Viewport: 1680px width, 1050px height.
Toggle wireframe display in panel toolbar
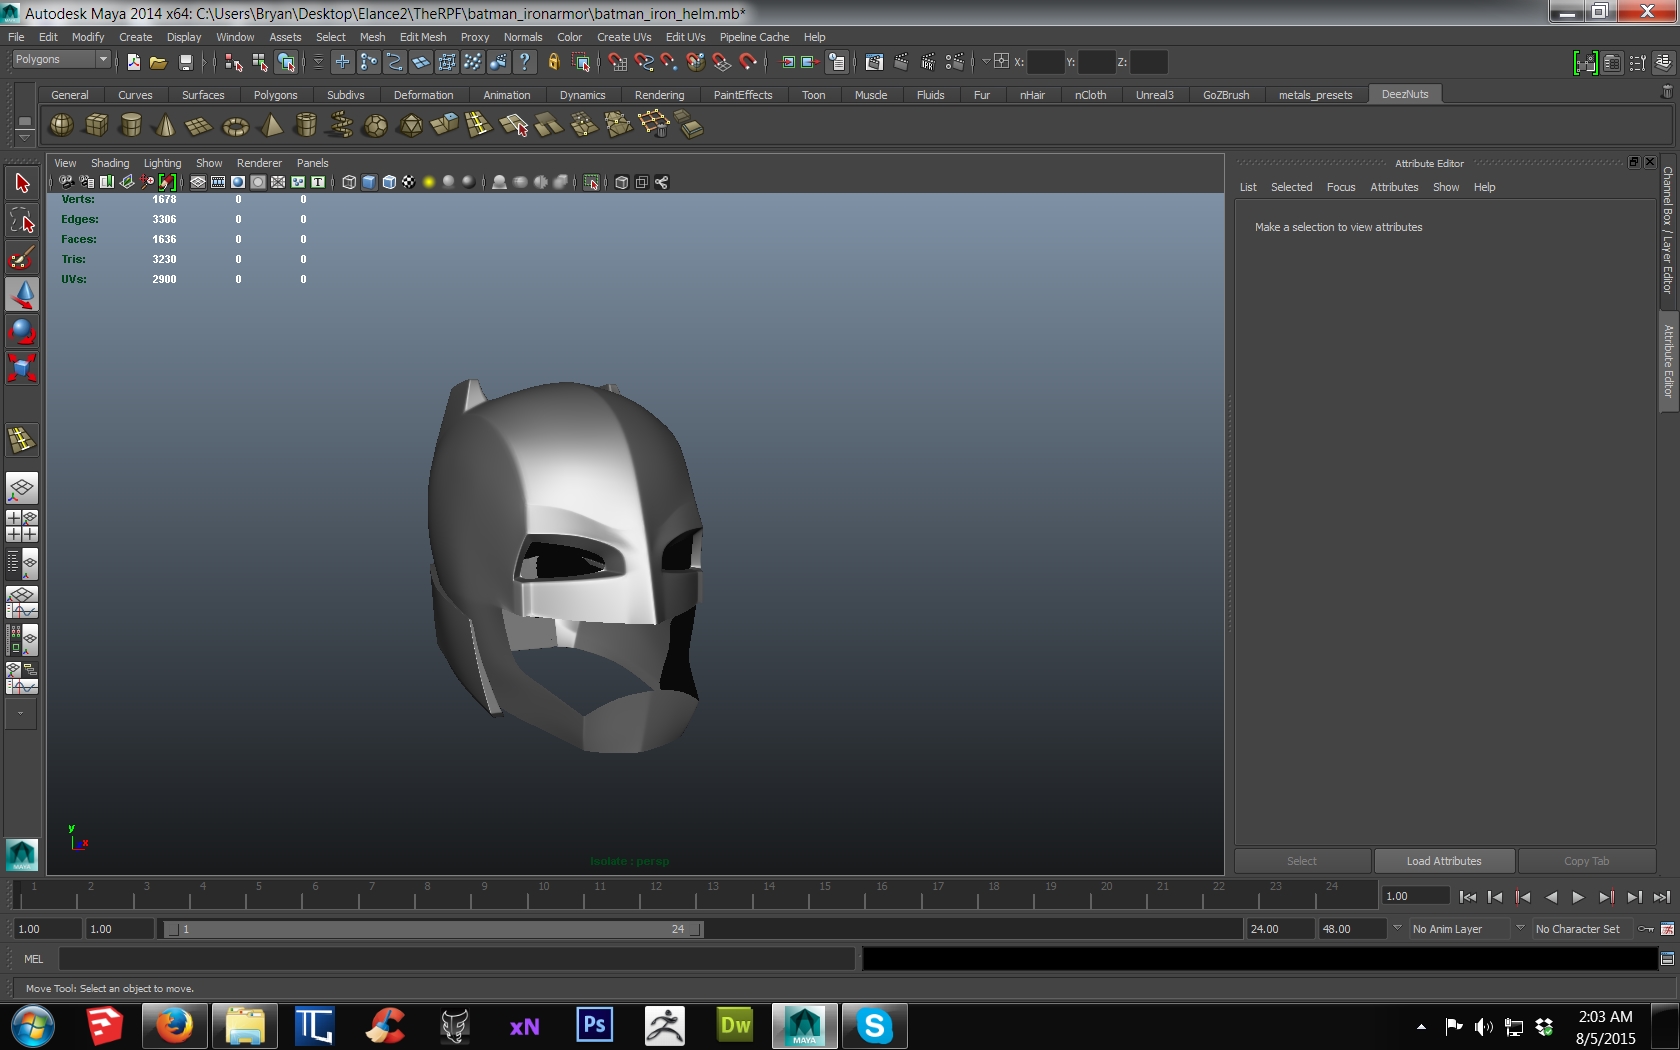tap(349, 182)
